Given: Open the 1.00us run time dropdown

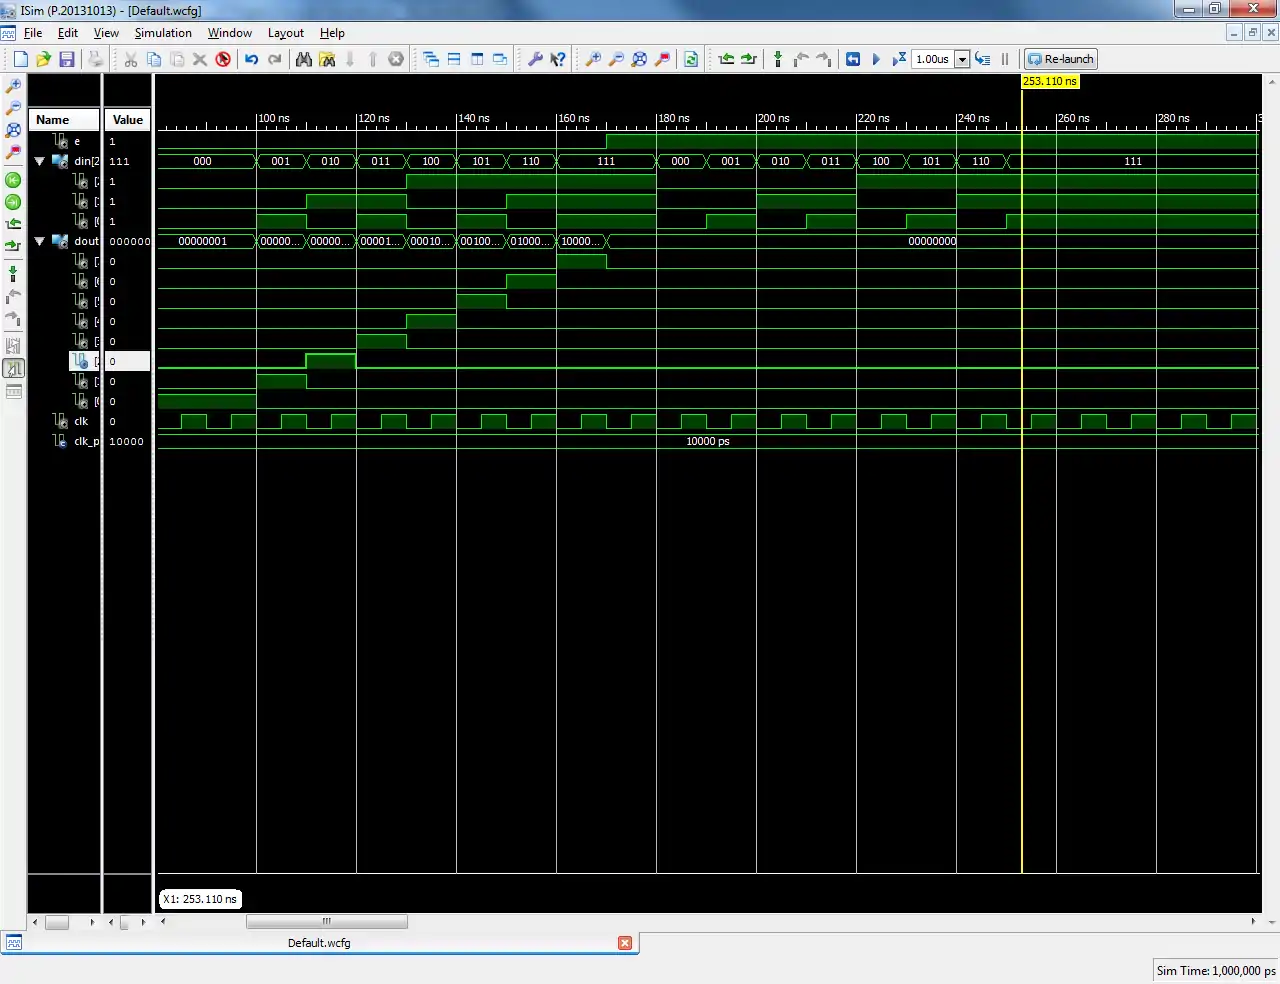Looking at the screenshot, I should click(962, 59).
